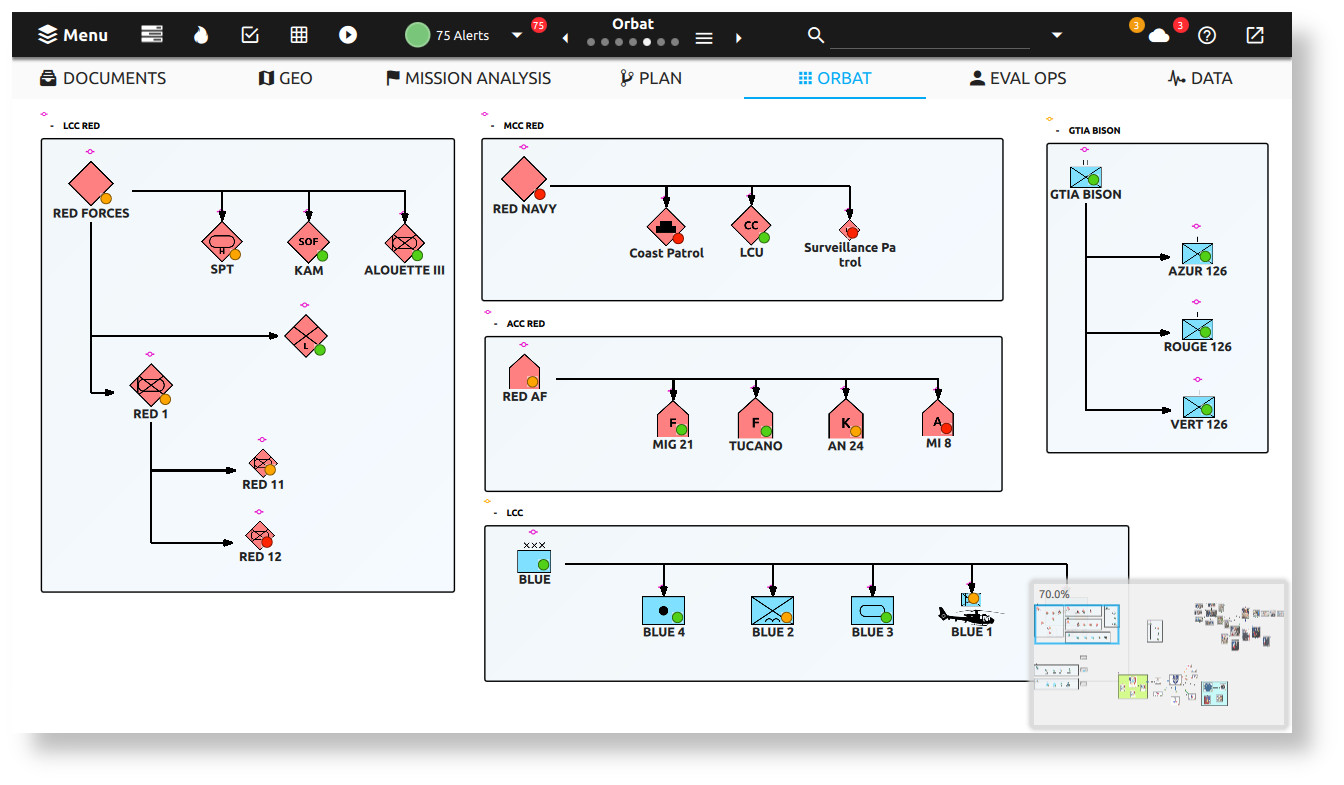Click the green 75 Alerts status circle
The height and width of the screenshot is (785, 1344).
click(x=417, y=35)
